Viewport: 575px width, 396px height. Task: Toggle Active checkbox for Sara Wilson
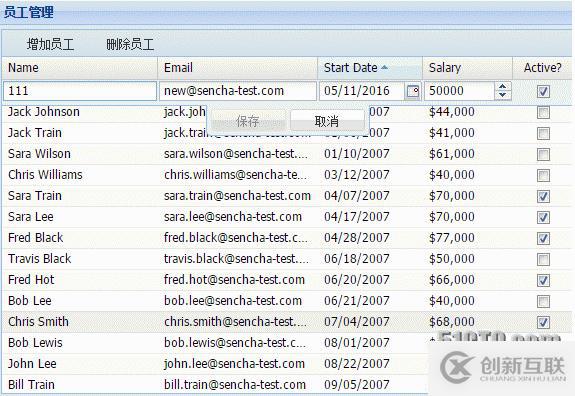[543, 154]
